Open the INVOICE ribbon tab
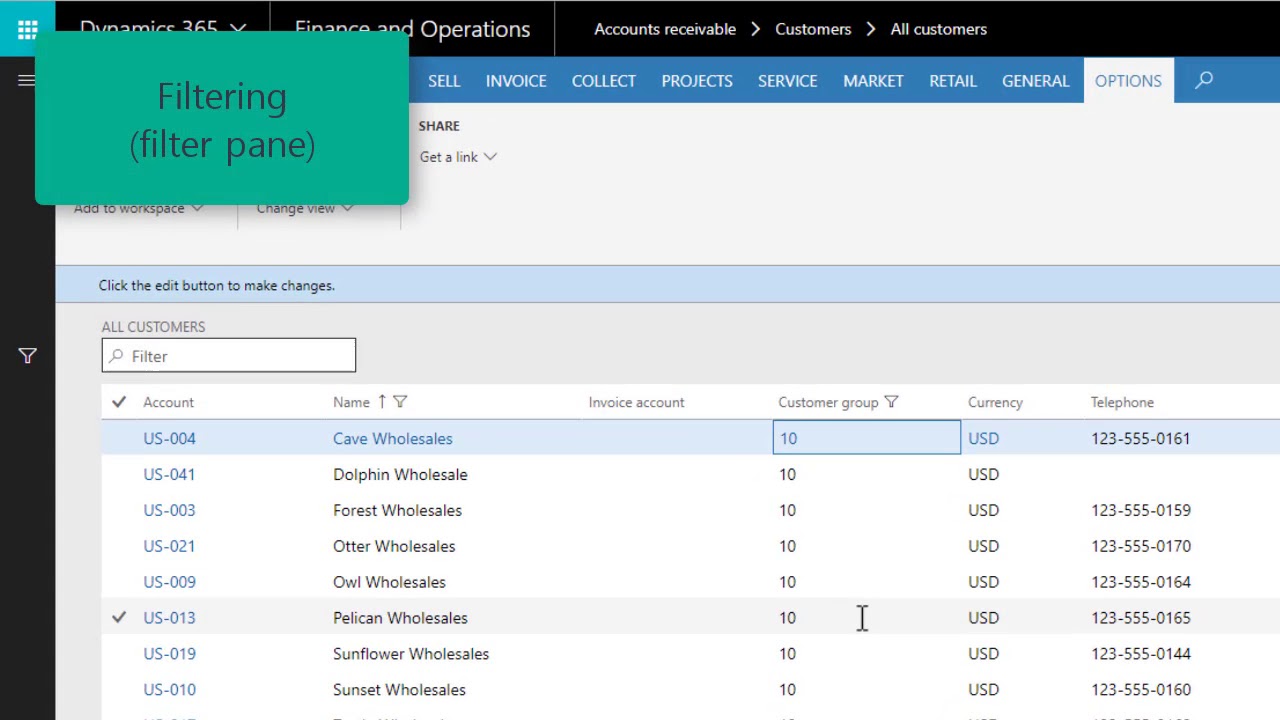Screen dimensions: 1280x720 pos(516,81)
